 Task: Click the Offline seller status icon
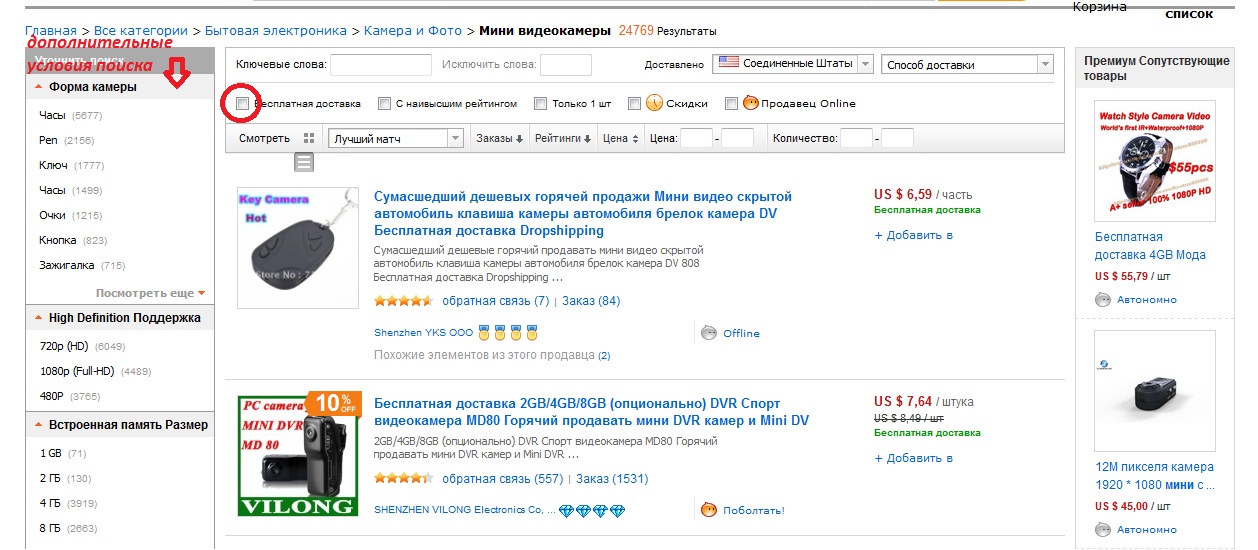point(709,333)
